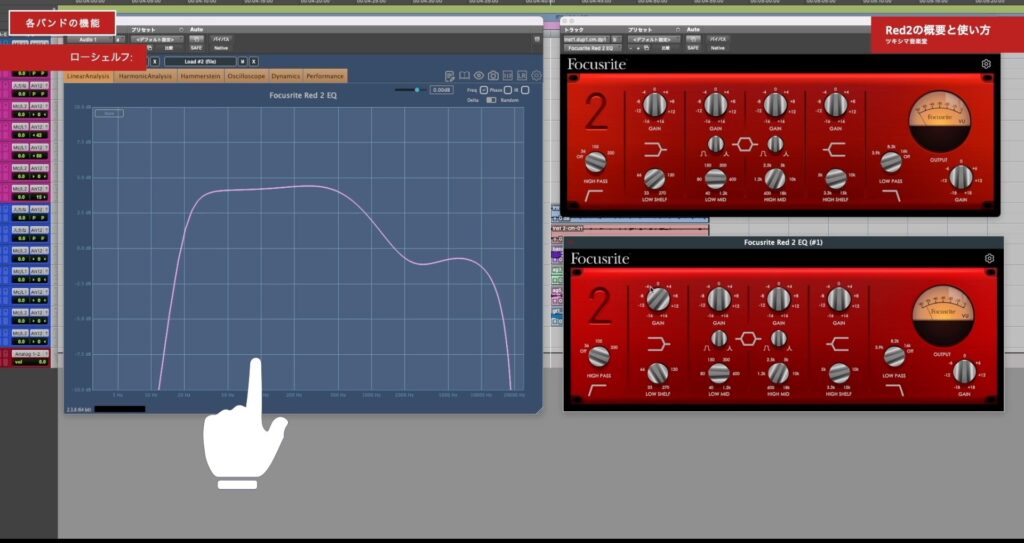Screen dimensions: 1024x543
Task: Open the Hammerstein tab
Action: coord(200,76)
